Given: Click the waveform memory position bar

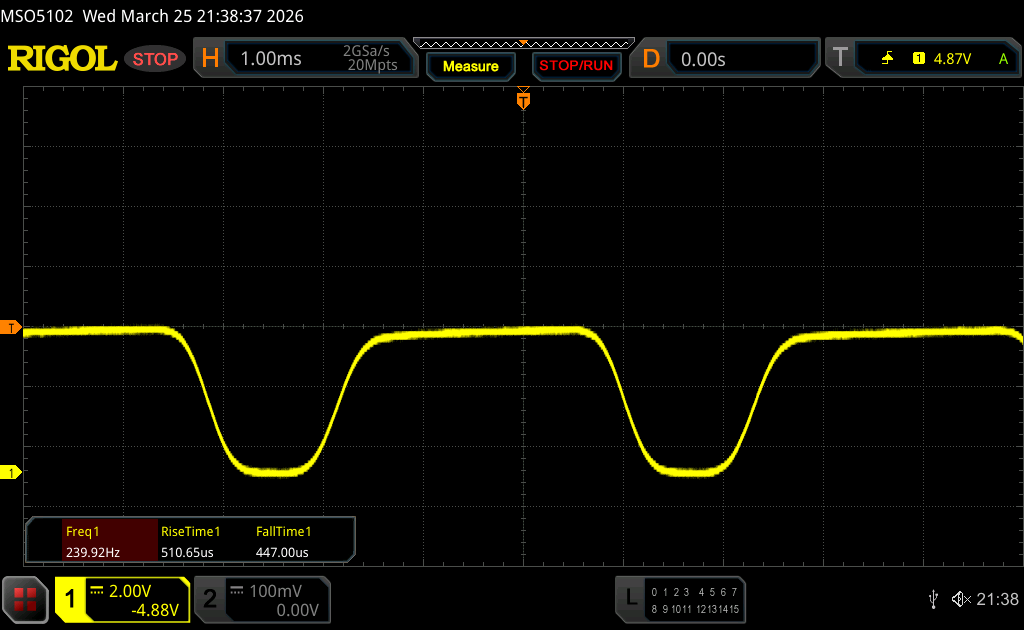Looking at the screenshot, I should (523, 43).
